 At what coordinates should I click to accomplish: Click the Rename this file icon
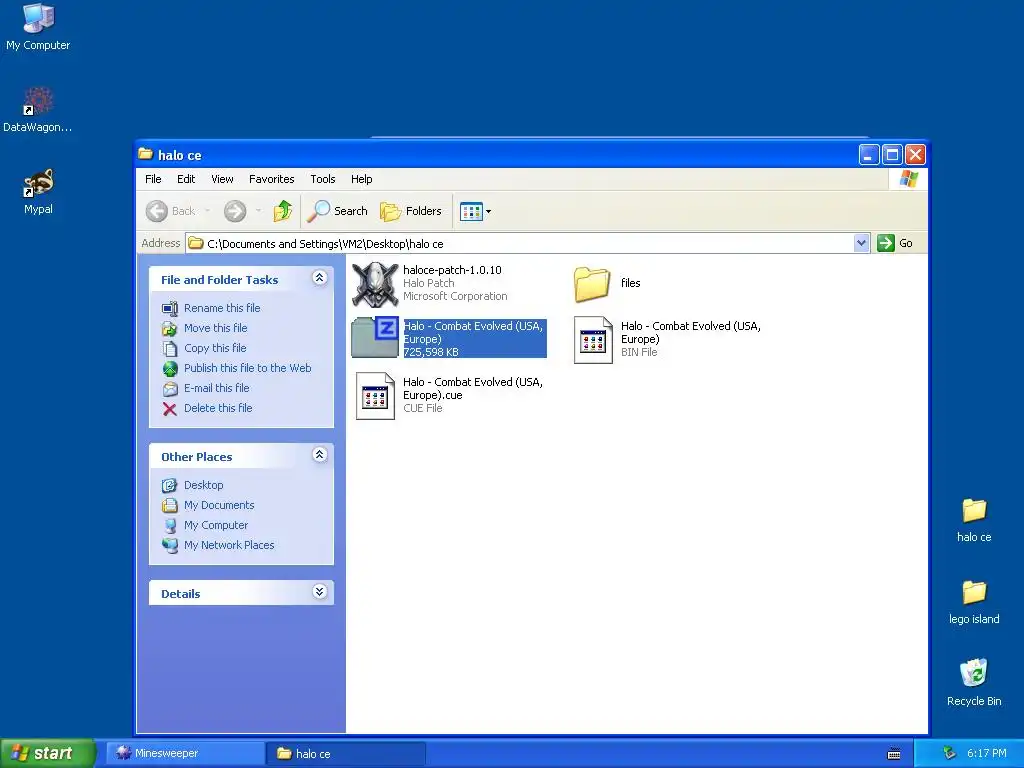[170, 308]
